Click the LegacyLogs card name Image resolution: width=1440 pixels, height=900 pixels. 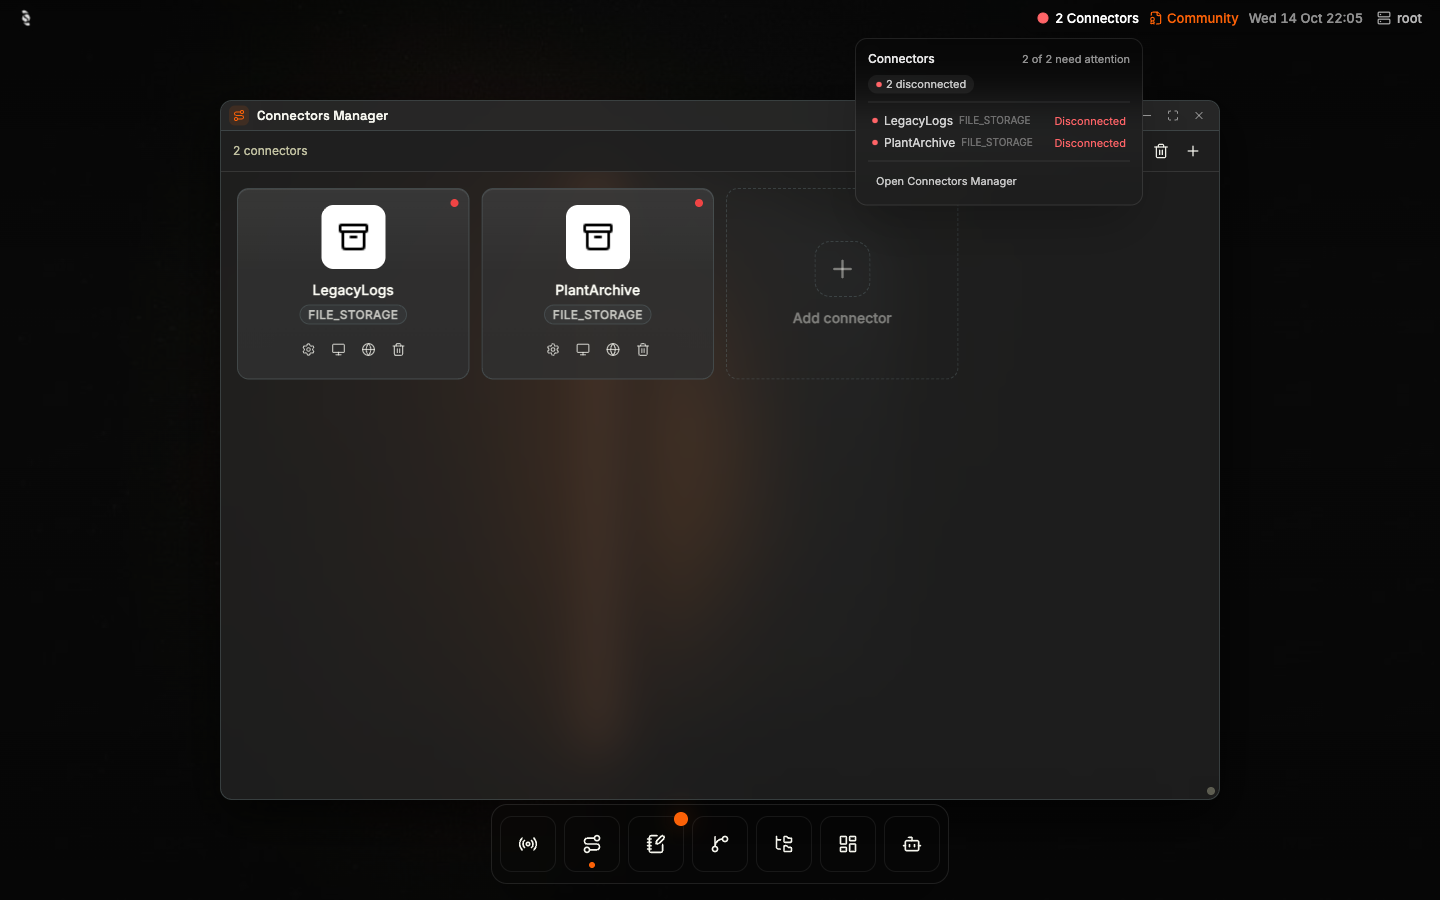(353, 290)
